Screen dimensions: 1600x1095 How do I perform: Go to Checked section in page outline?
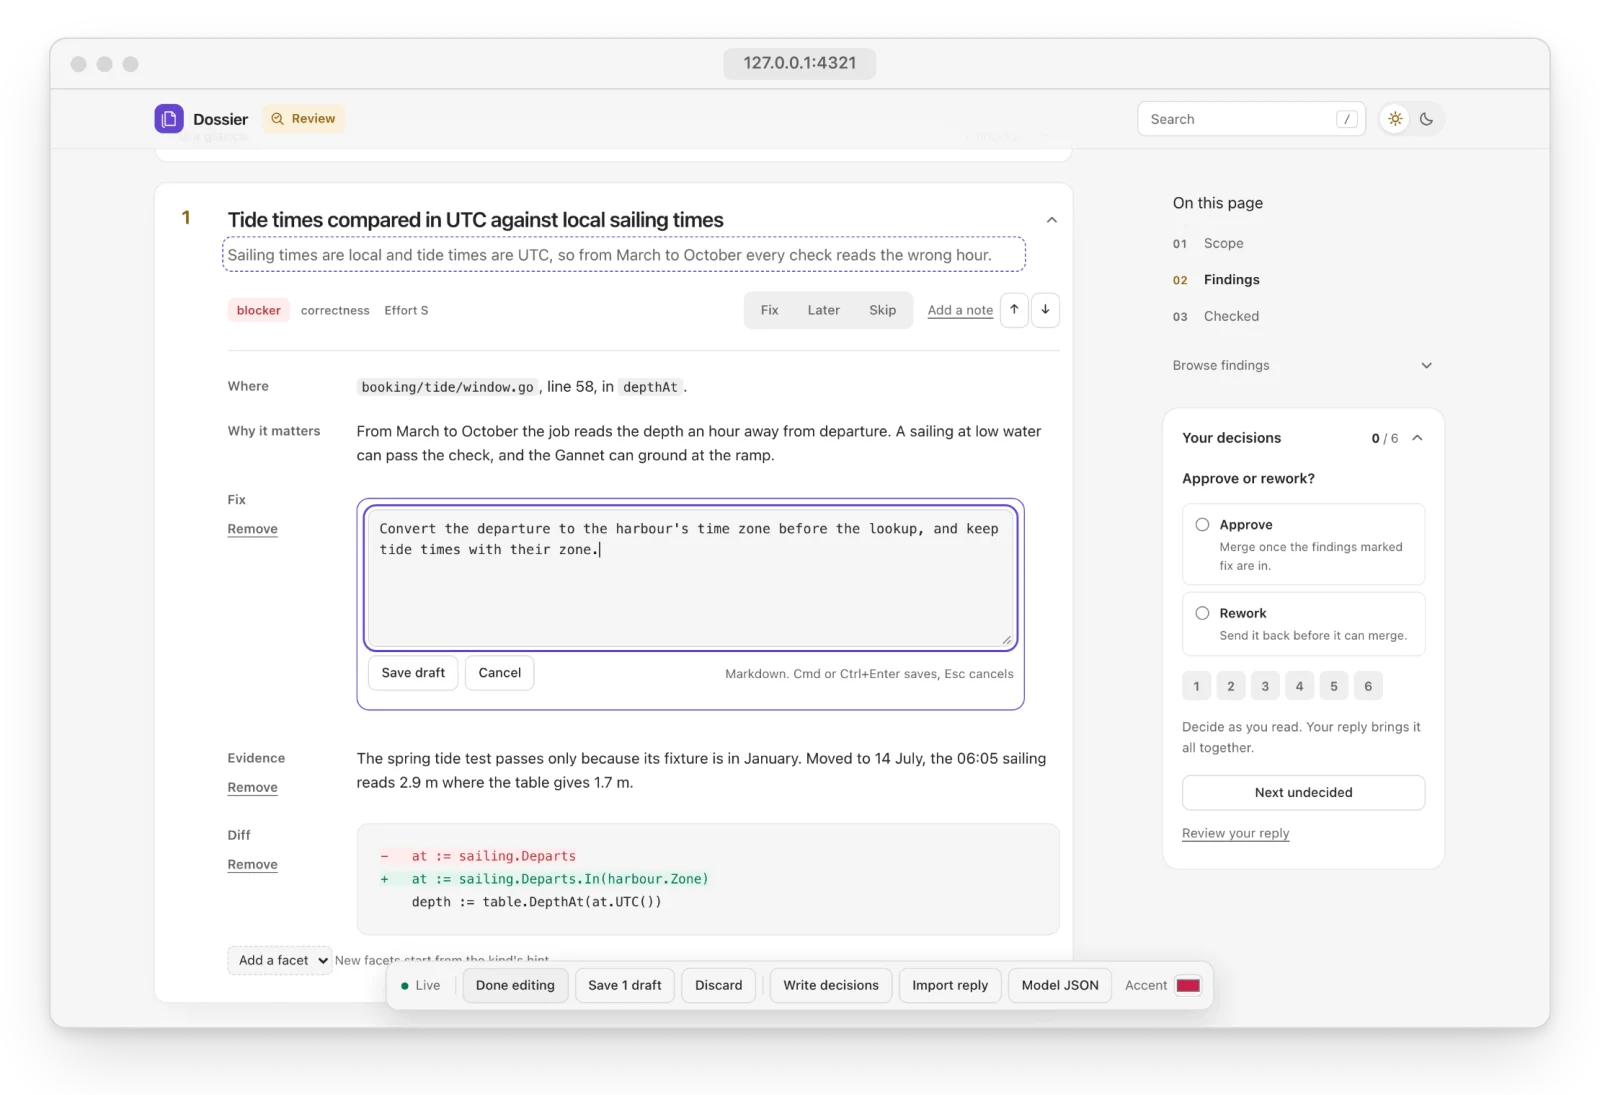(x=1231, y=316)
